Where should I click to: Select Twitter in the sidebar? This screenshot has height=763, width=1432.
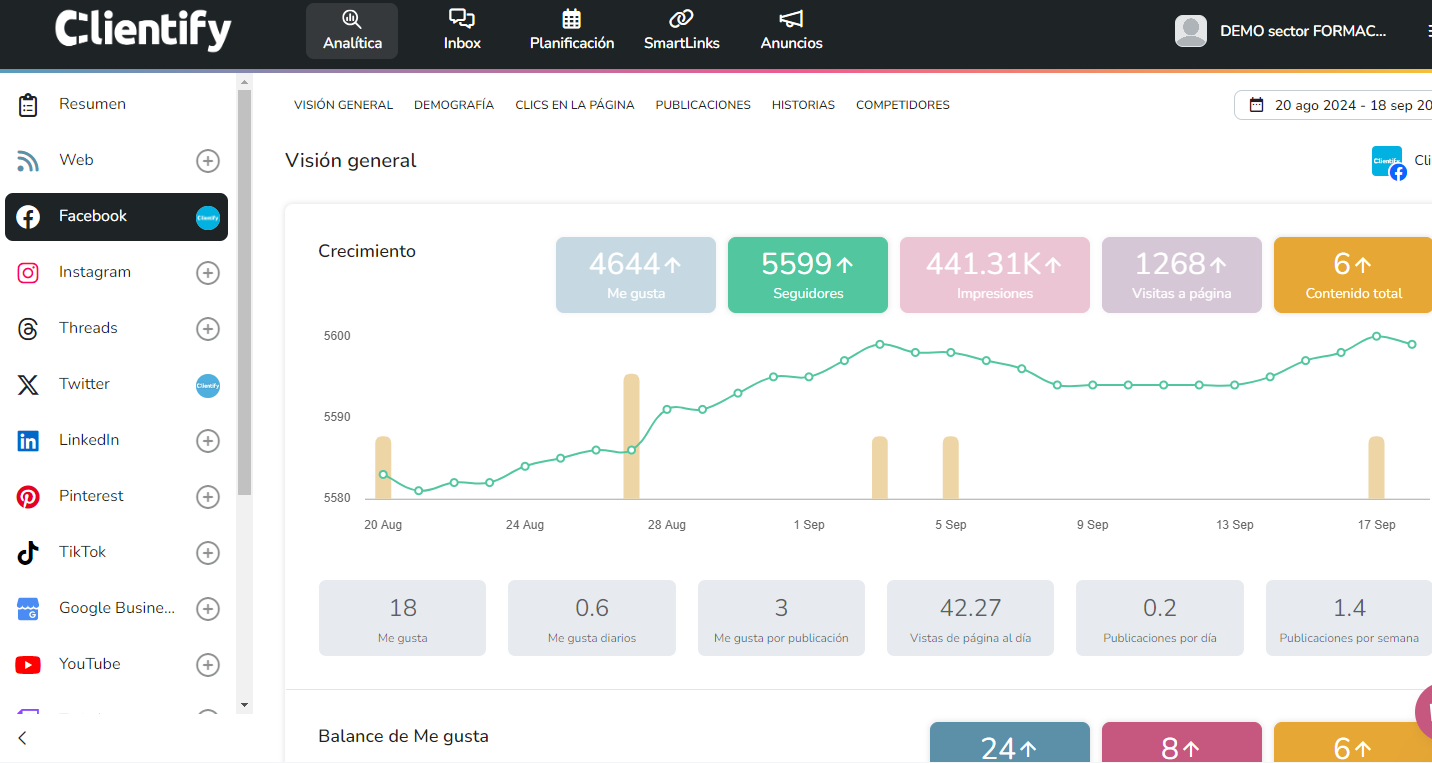click(x=84, y=384)
